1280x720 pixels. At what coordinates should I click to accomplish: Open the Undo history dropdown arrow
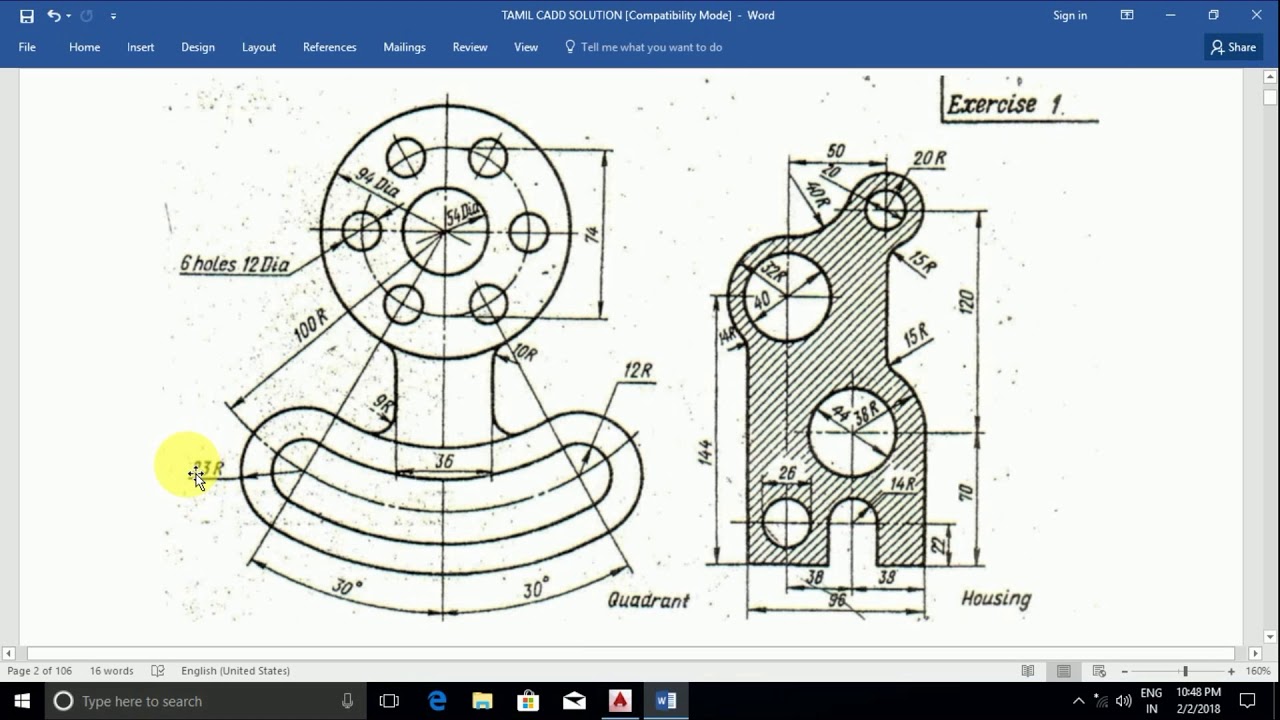click(68, 16)
